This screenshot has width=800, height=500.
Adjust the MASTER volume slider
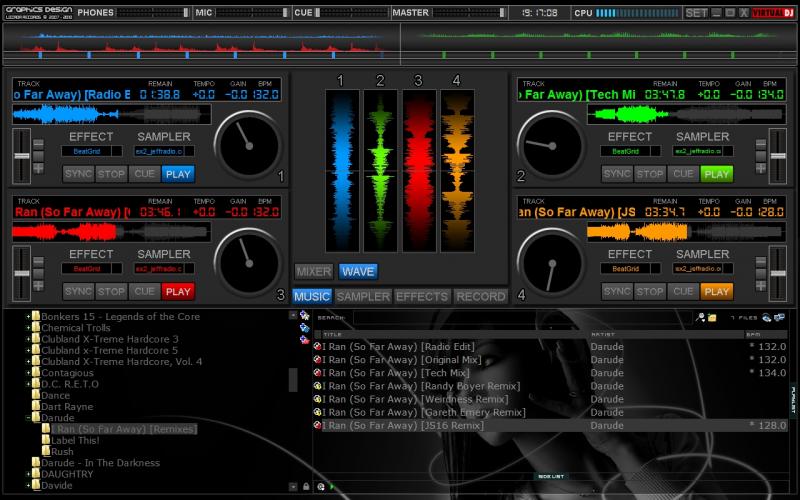pyautogui.click(x=469, y=13)
